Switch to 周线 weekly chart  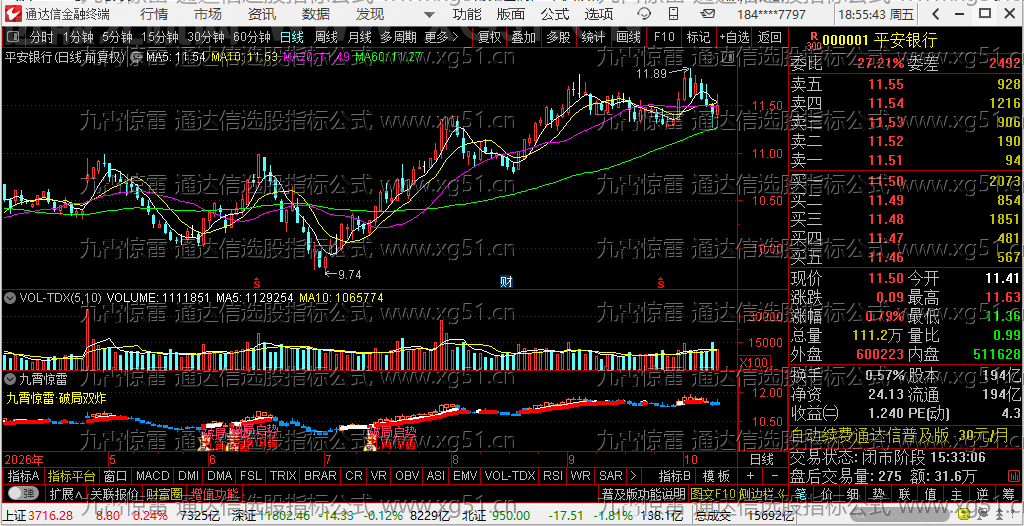click(325, 37)
